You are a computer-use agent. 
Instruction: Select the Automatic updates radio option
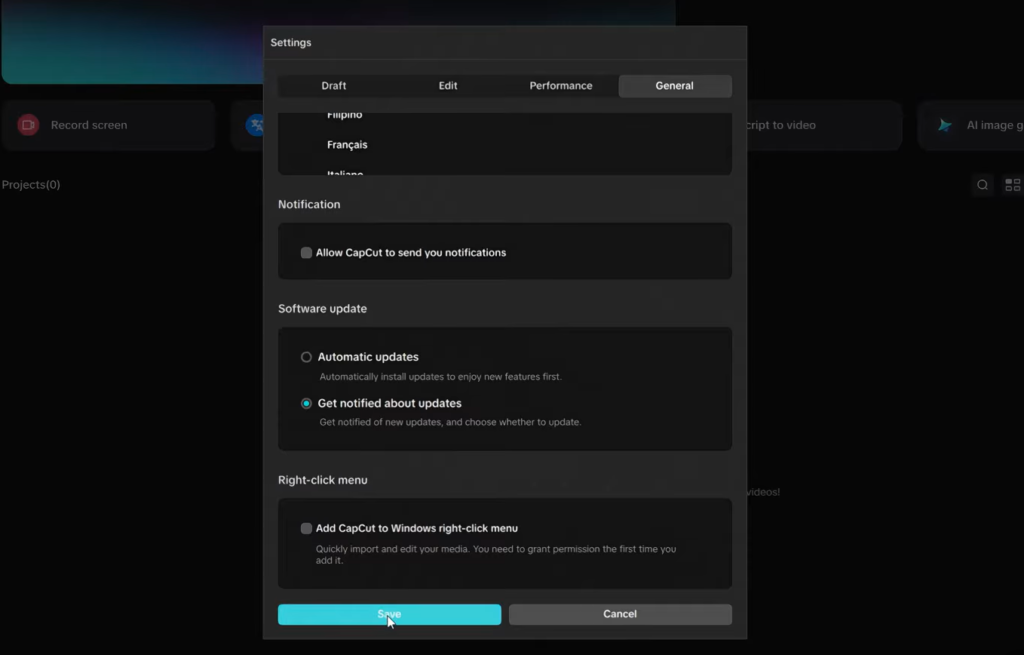[306, 357]
